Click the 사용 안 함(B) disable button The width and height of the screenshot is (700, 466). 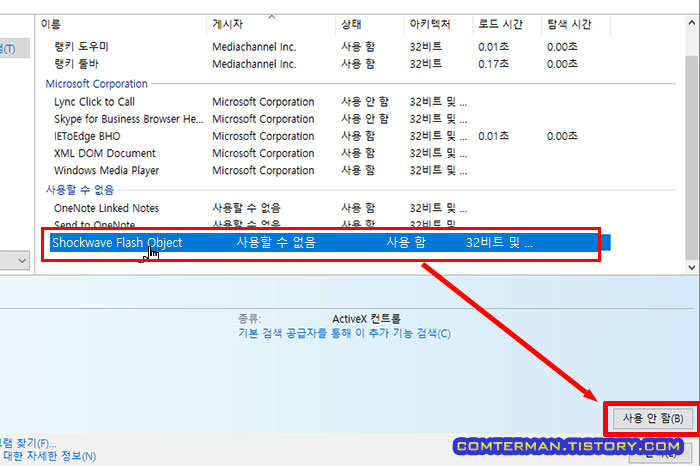click(652, 419)
